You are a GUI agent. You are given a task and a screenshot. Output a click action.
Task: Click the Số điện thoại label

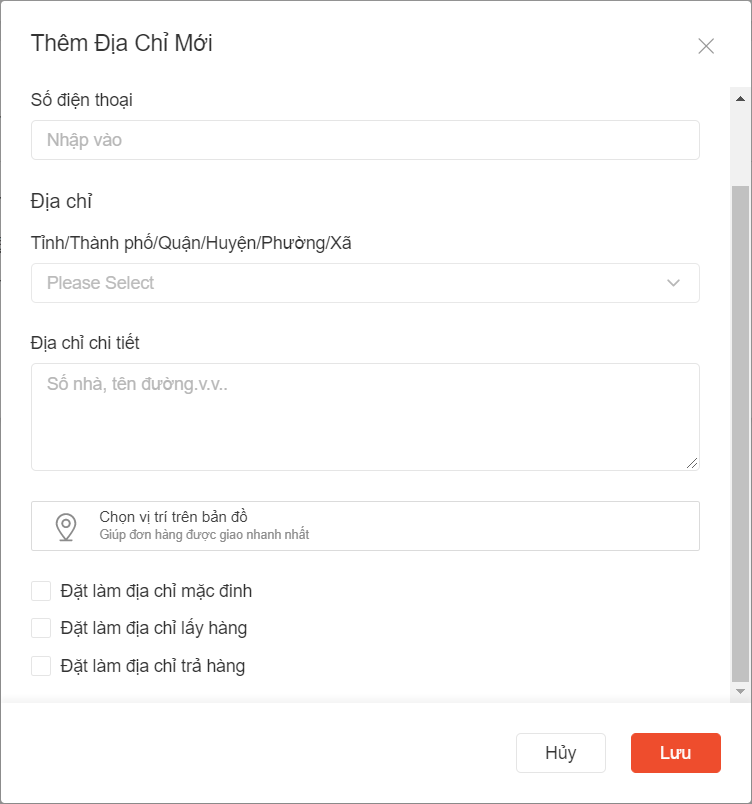click(x=82, y=100)
